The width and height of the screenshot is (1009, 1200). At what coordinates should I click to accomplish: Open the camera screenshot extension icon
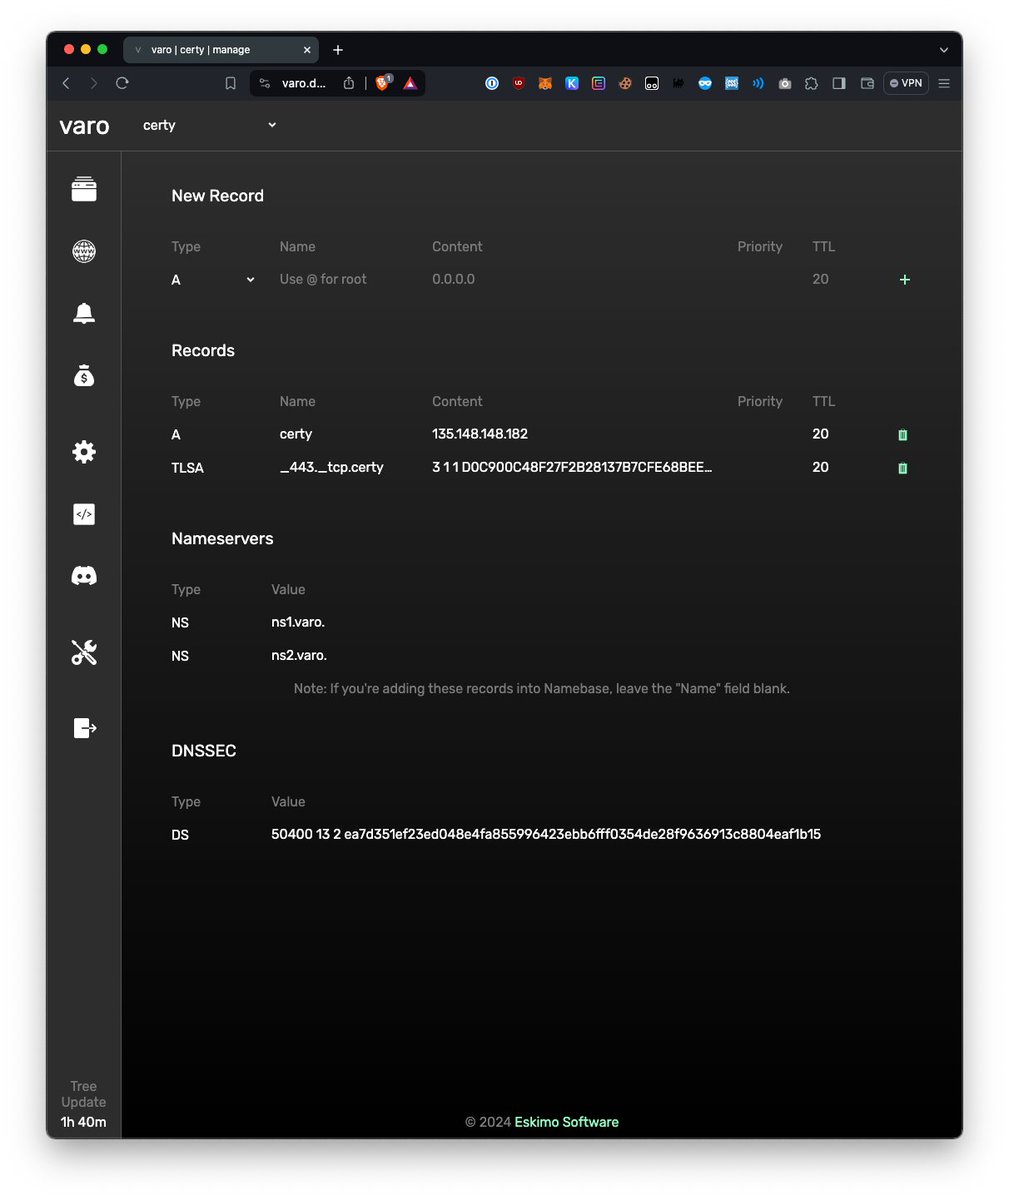click(785, 84)
